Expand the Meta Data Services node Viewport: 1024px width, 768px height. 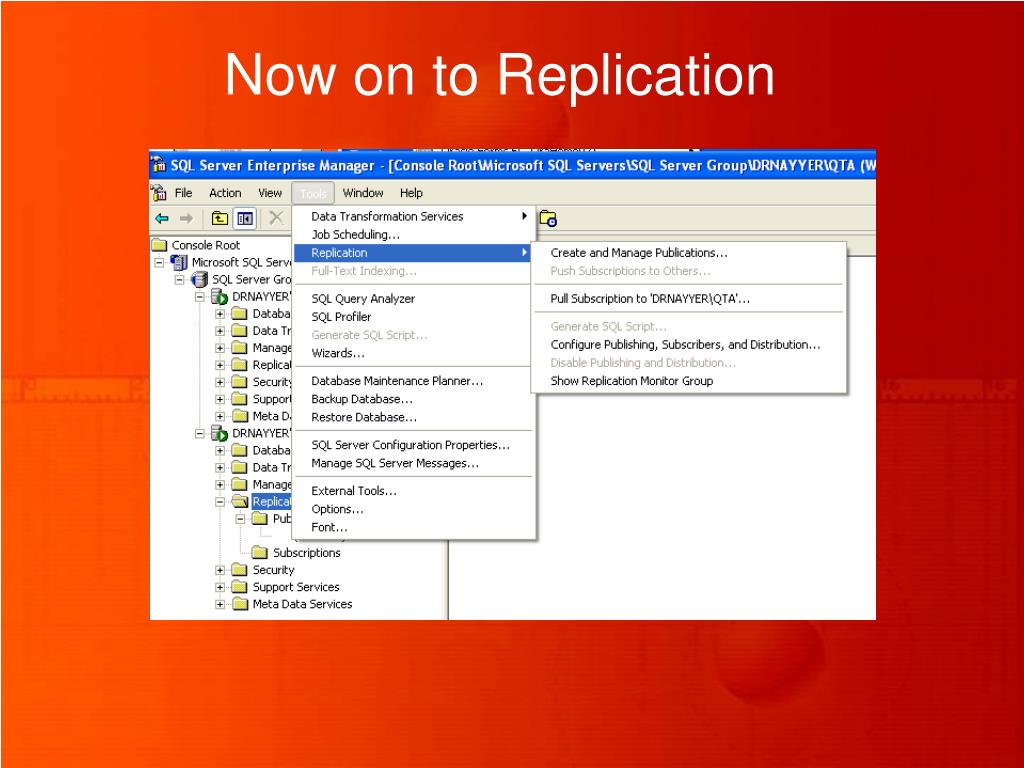(220, 604)
